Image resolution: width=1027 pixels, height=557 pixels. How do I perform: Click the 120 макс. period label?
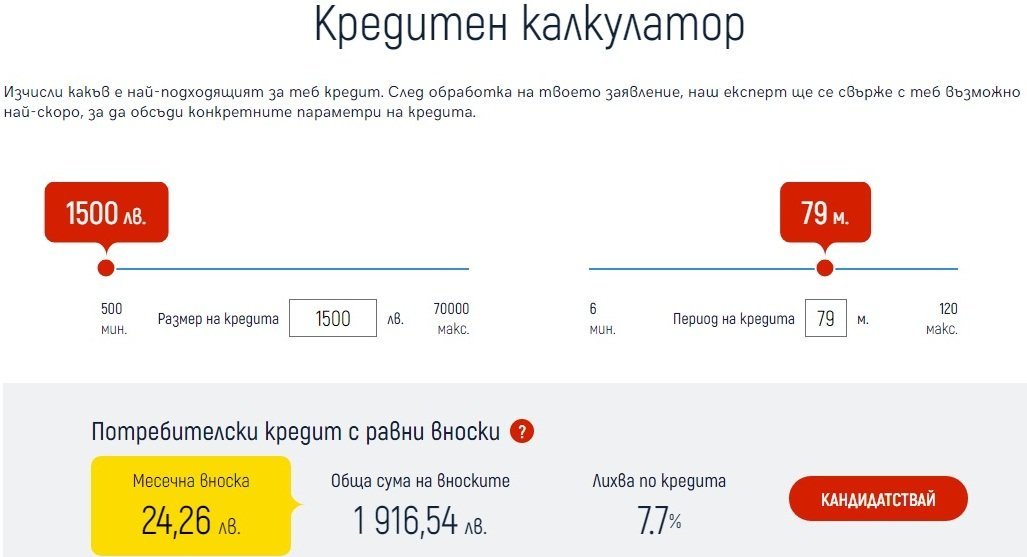click(x=941, y=319)
